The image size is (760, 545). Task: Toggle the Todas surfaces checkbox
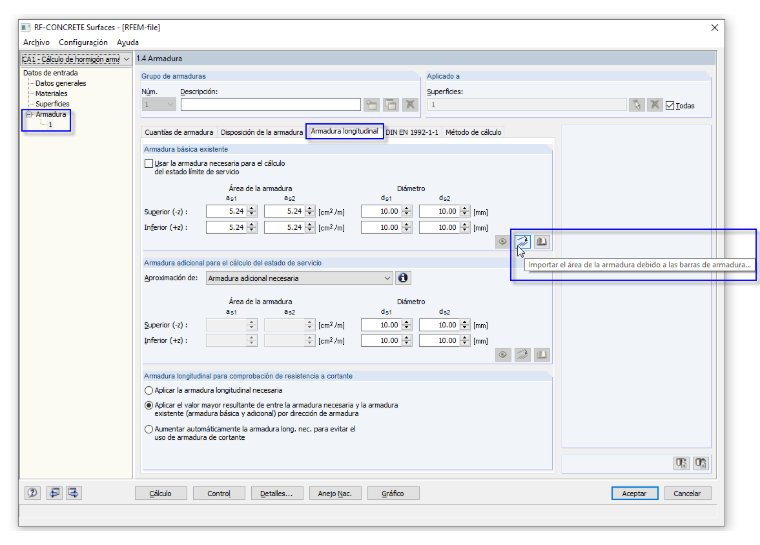pyautogui.click(x=670, y=105)
